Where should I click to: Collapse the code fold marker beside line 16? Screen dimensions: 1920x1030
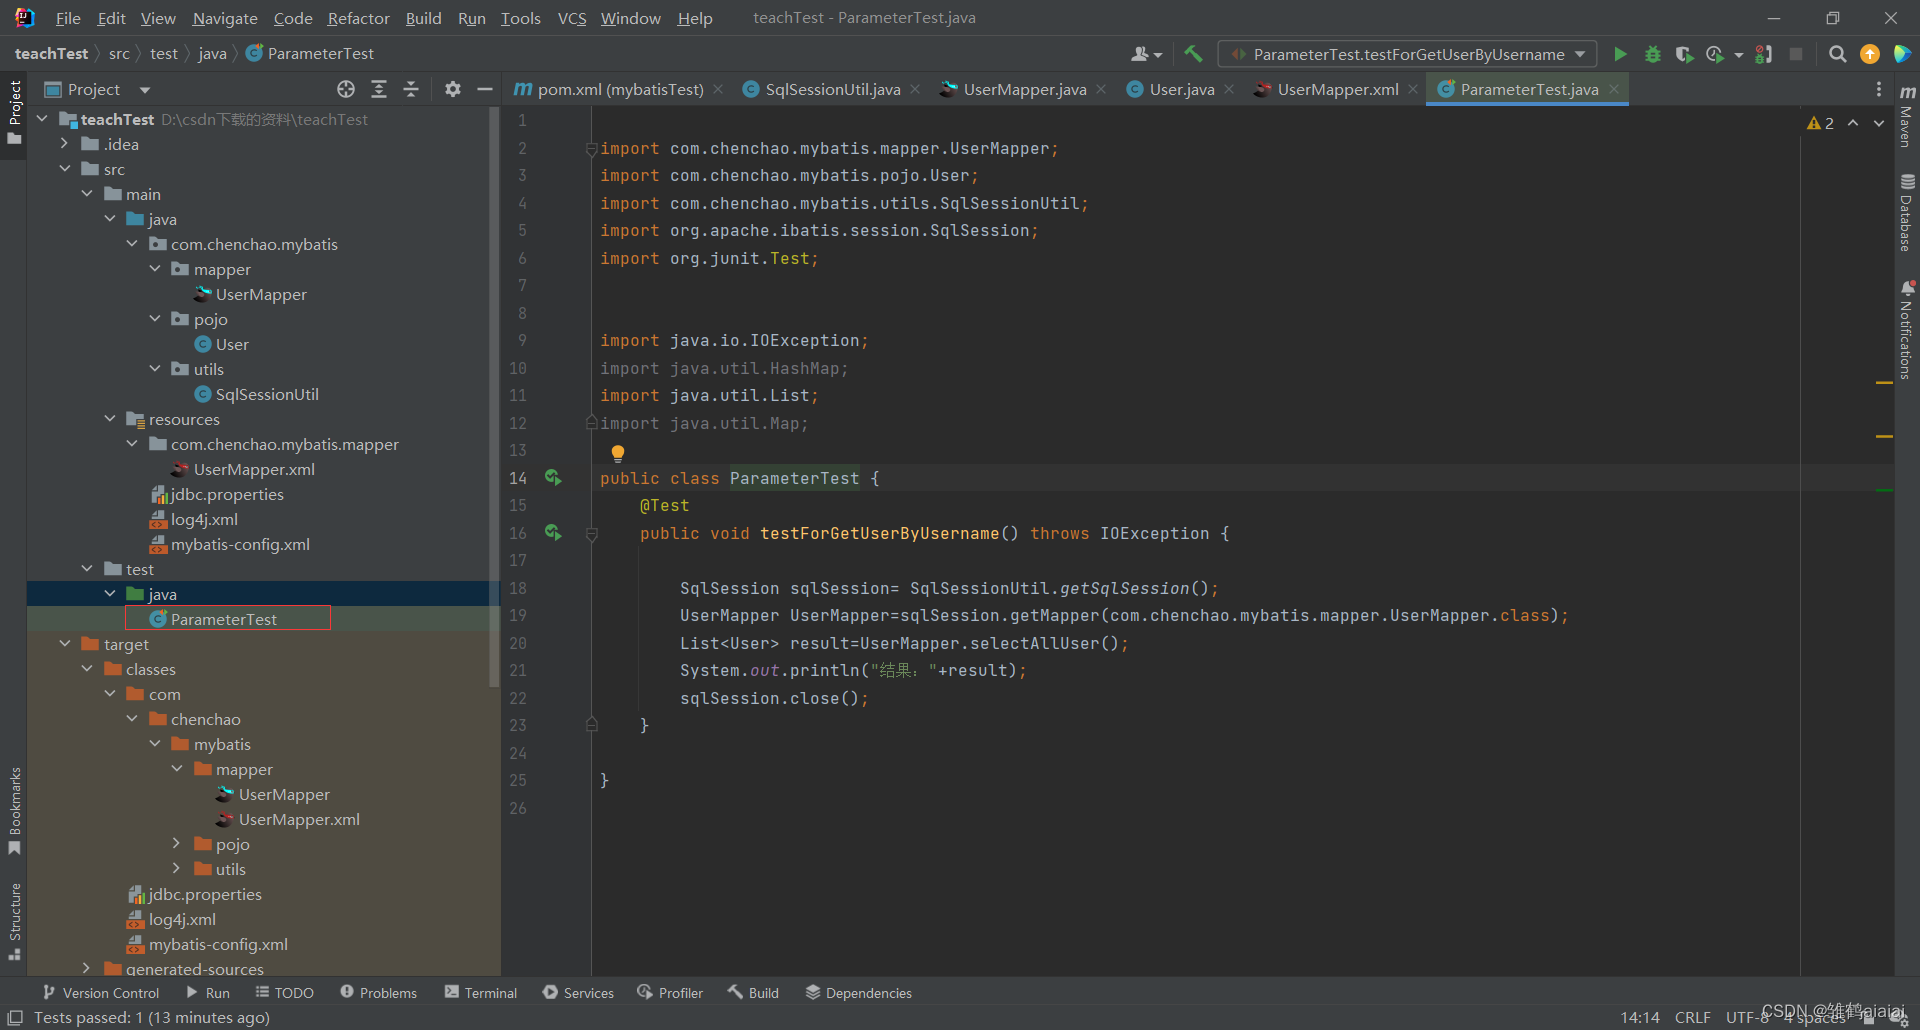591,534
